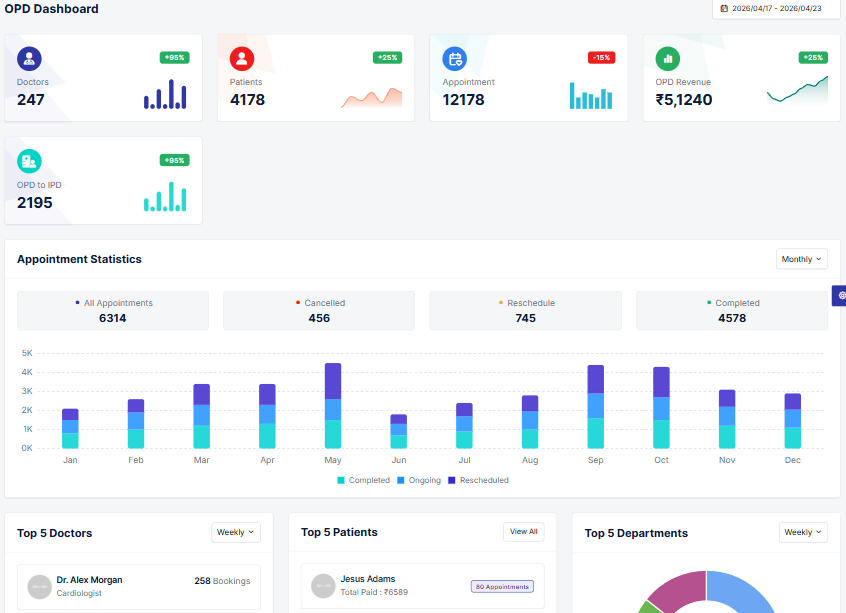Click the Doctors card icon

28,58
